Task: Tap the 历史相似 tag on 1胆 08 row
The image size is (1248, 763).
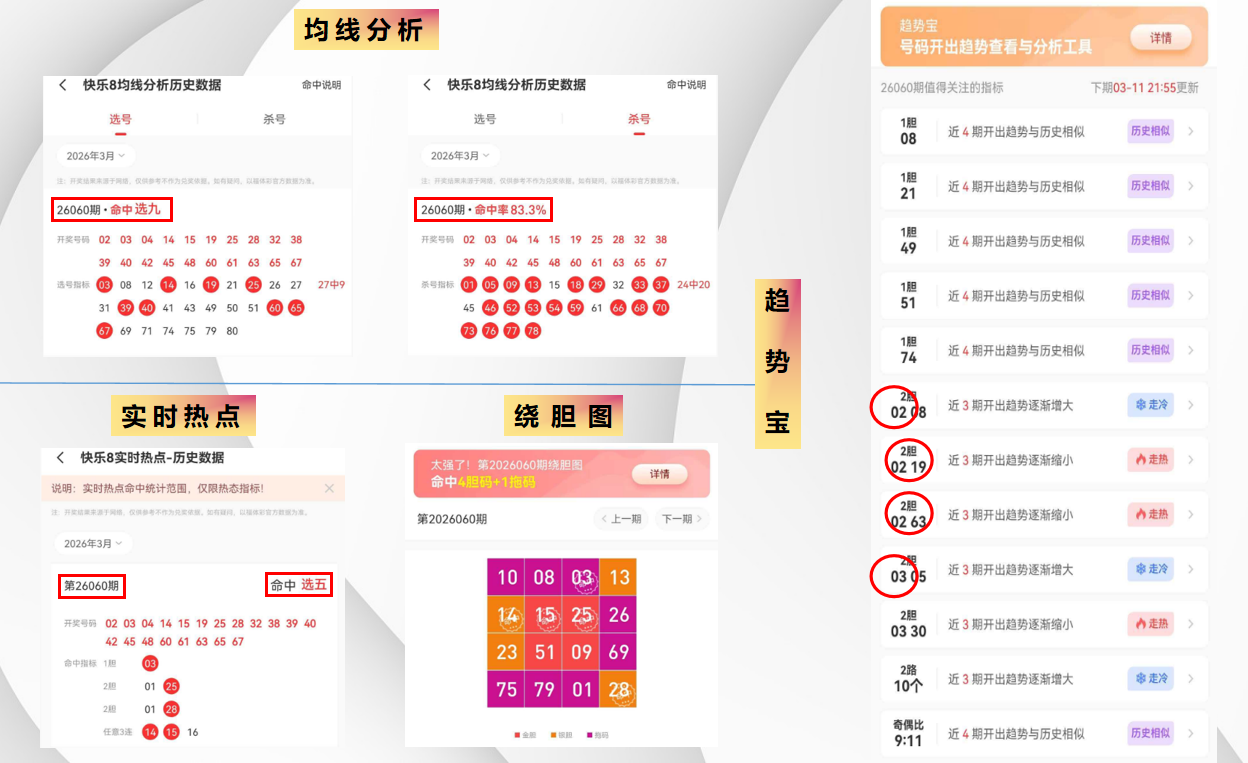Action: click(1150, 131)
